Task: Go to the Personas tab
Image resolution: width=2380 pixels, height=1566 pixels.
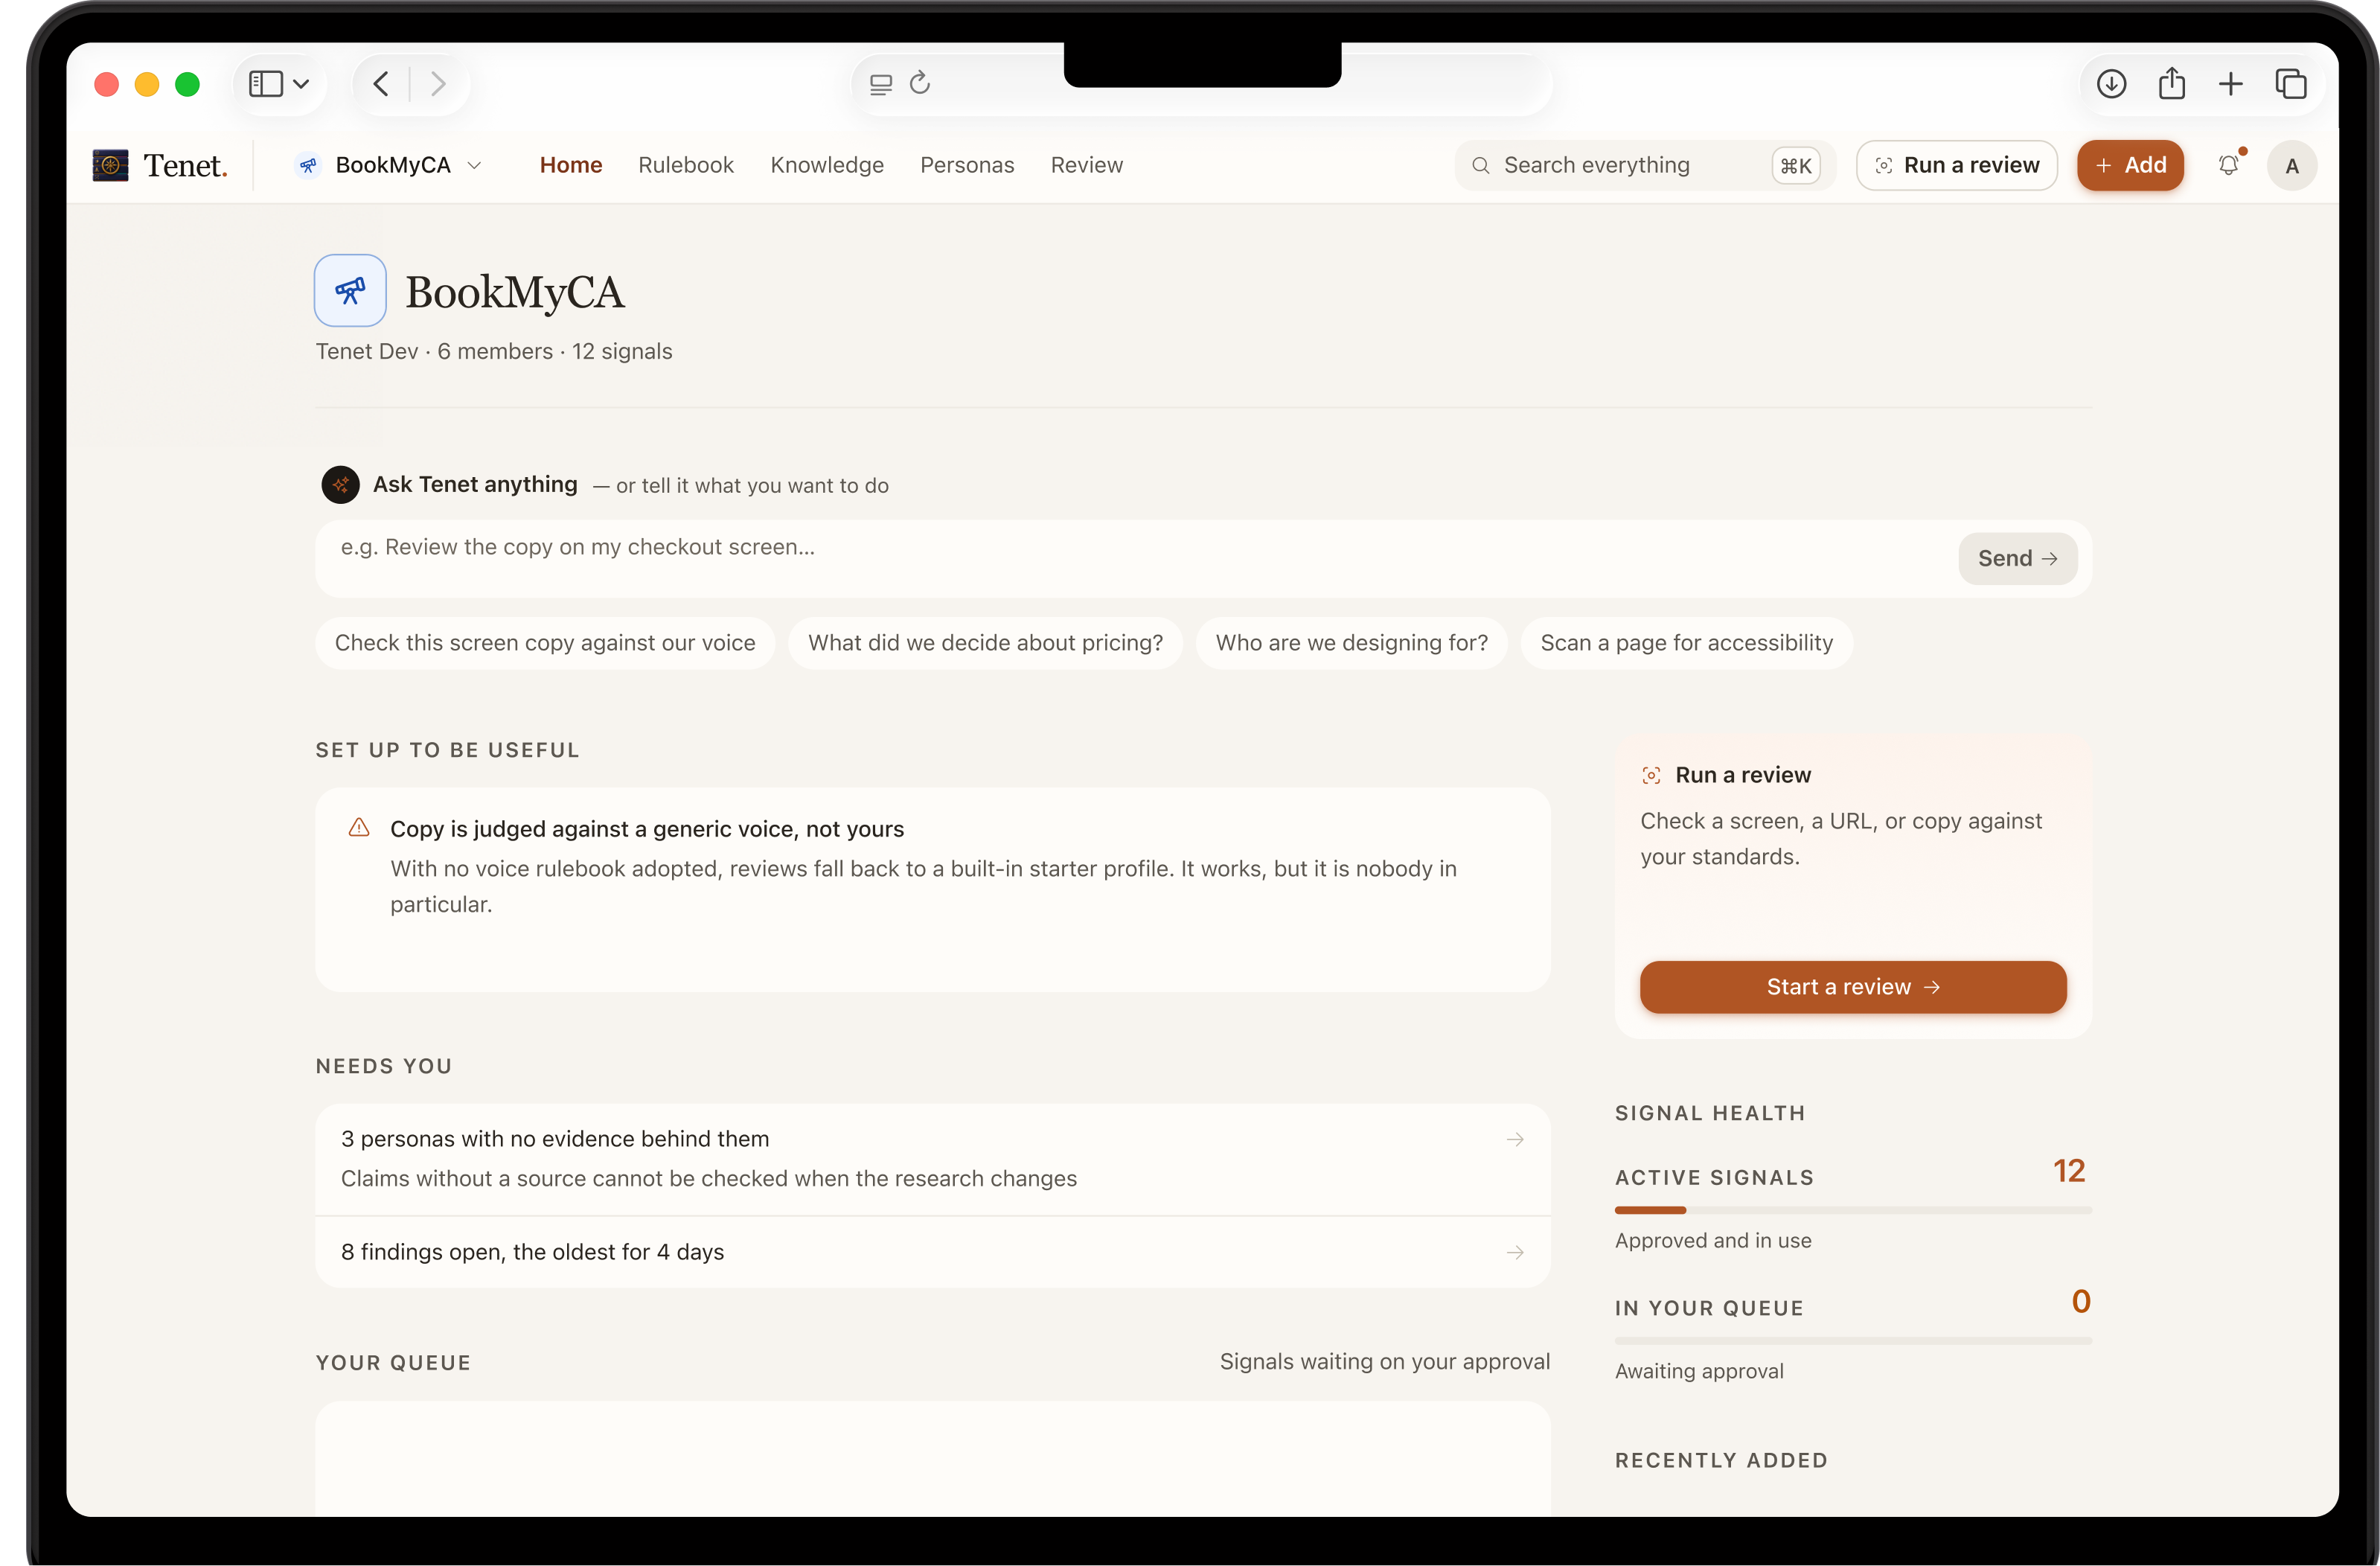Action: pyautogui.click(x=967, y=165)
